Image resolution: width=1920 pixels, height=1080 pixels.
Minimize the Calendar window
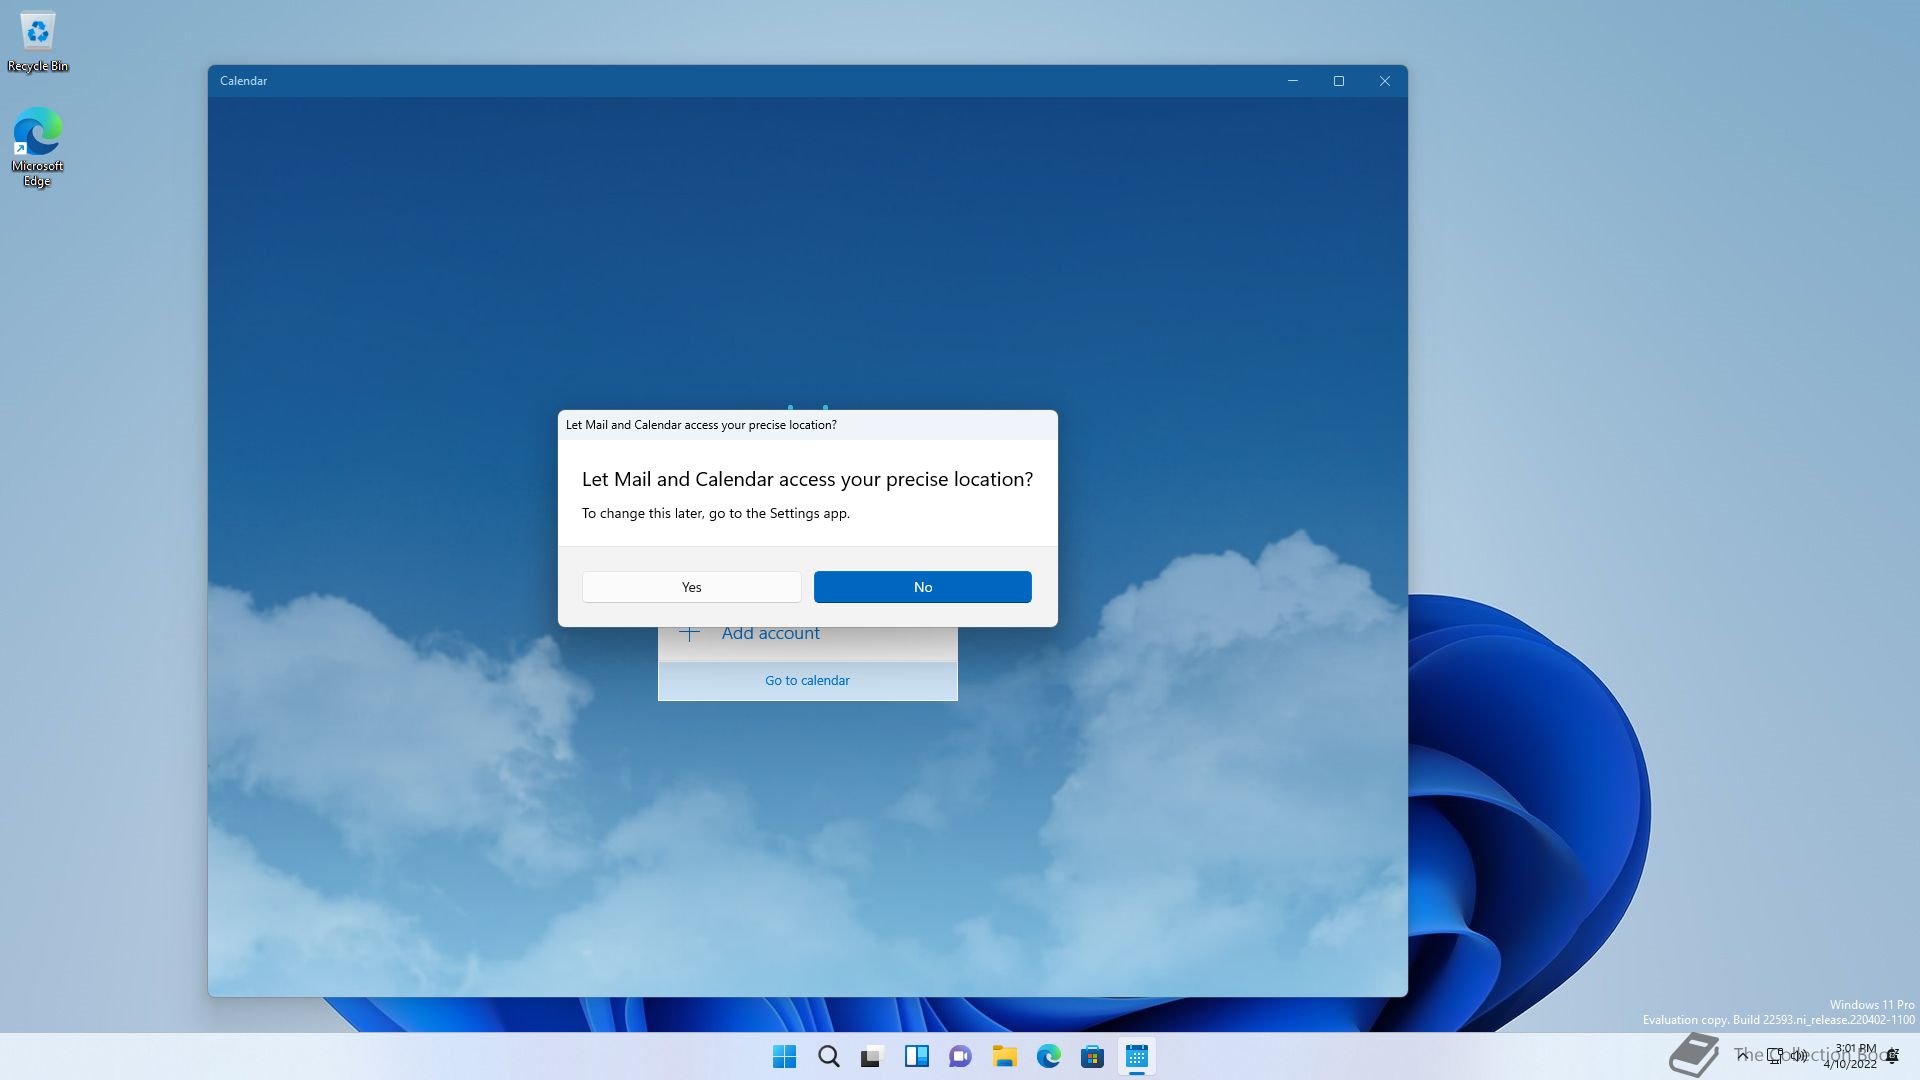(1293, 81)
